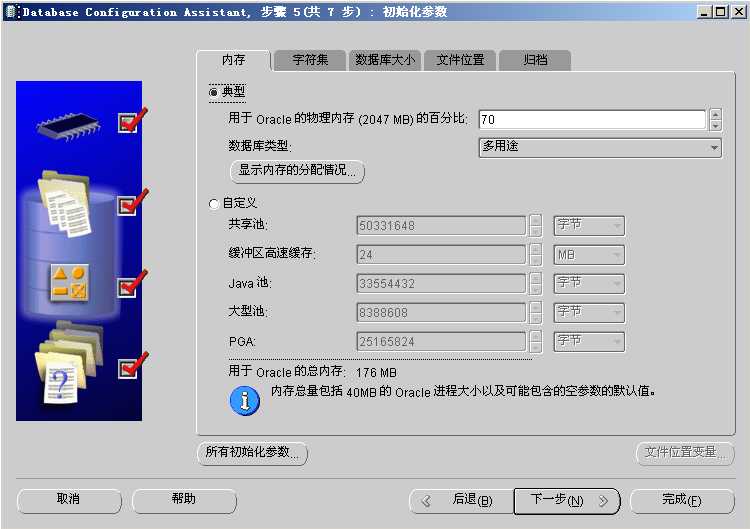Minimize the Database Configuration Assistant window

(703, 12)
